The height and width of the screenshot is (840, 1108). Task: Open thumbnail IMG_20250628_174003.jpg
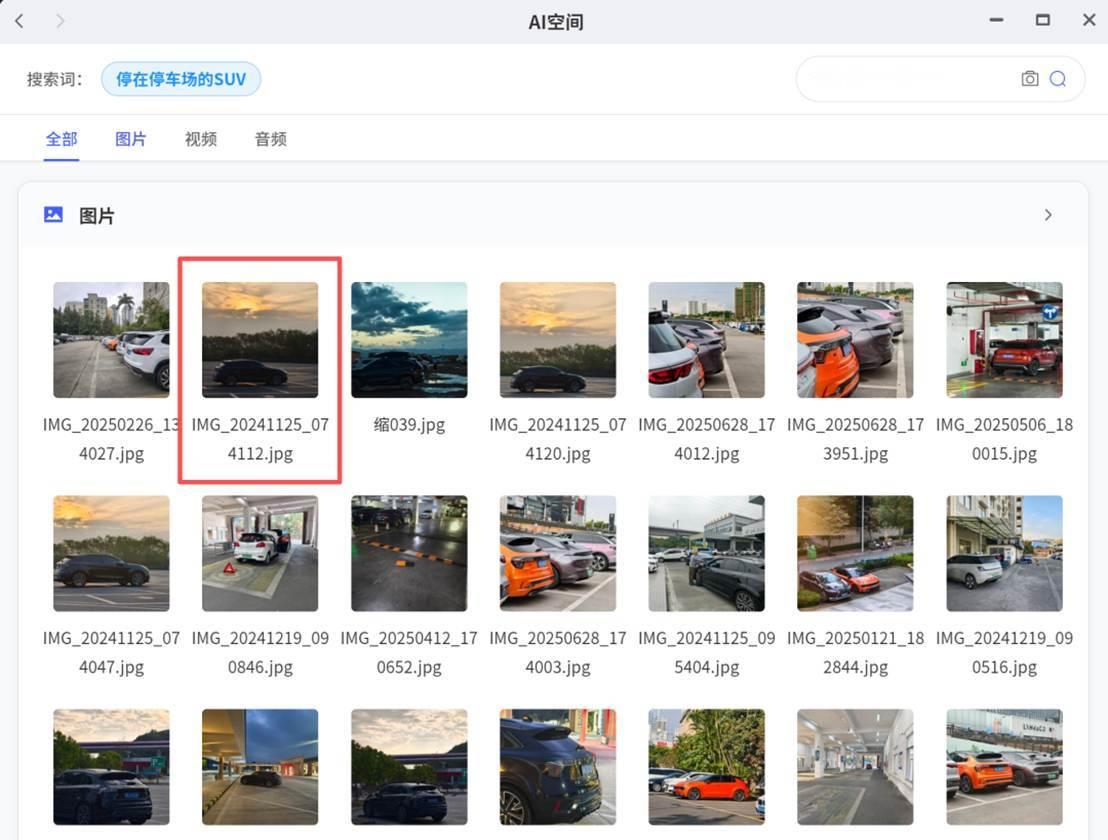click(558, 553)
